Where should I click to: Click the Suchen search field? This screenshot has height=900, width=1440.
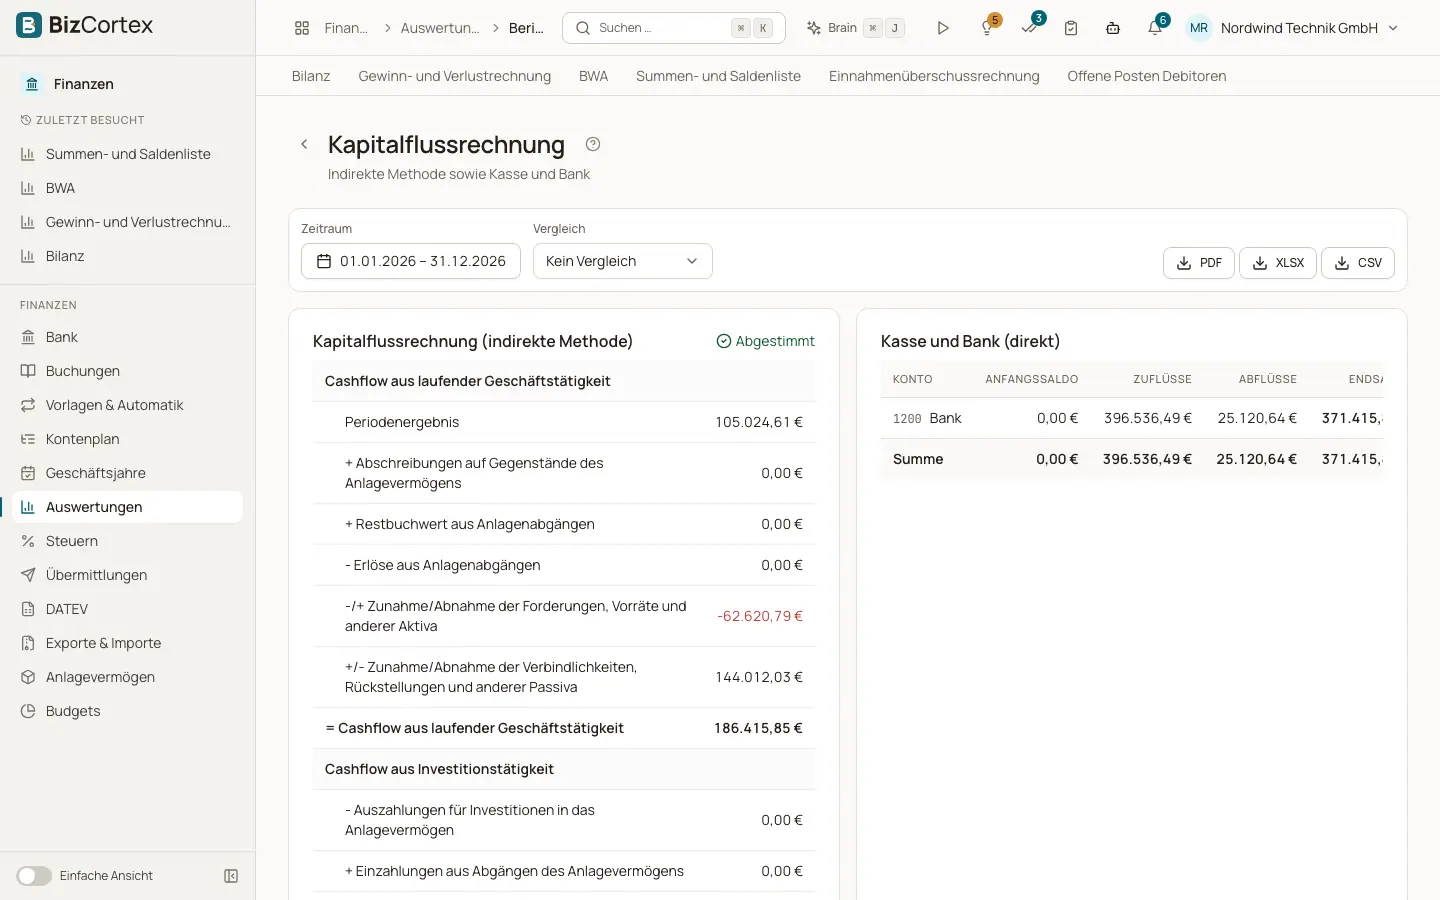tap(674, 28)
